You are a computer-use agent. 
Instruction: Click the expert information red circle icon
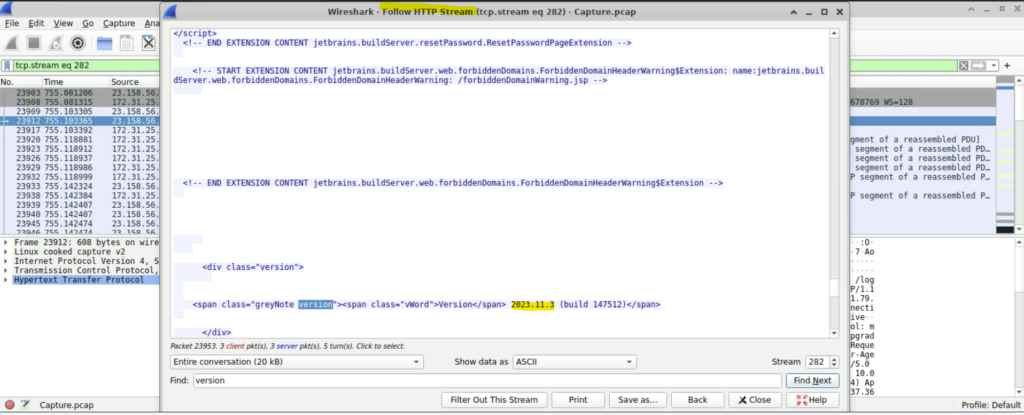pyautogui.click(x=9, y=406)
